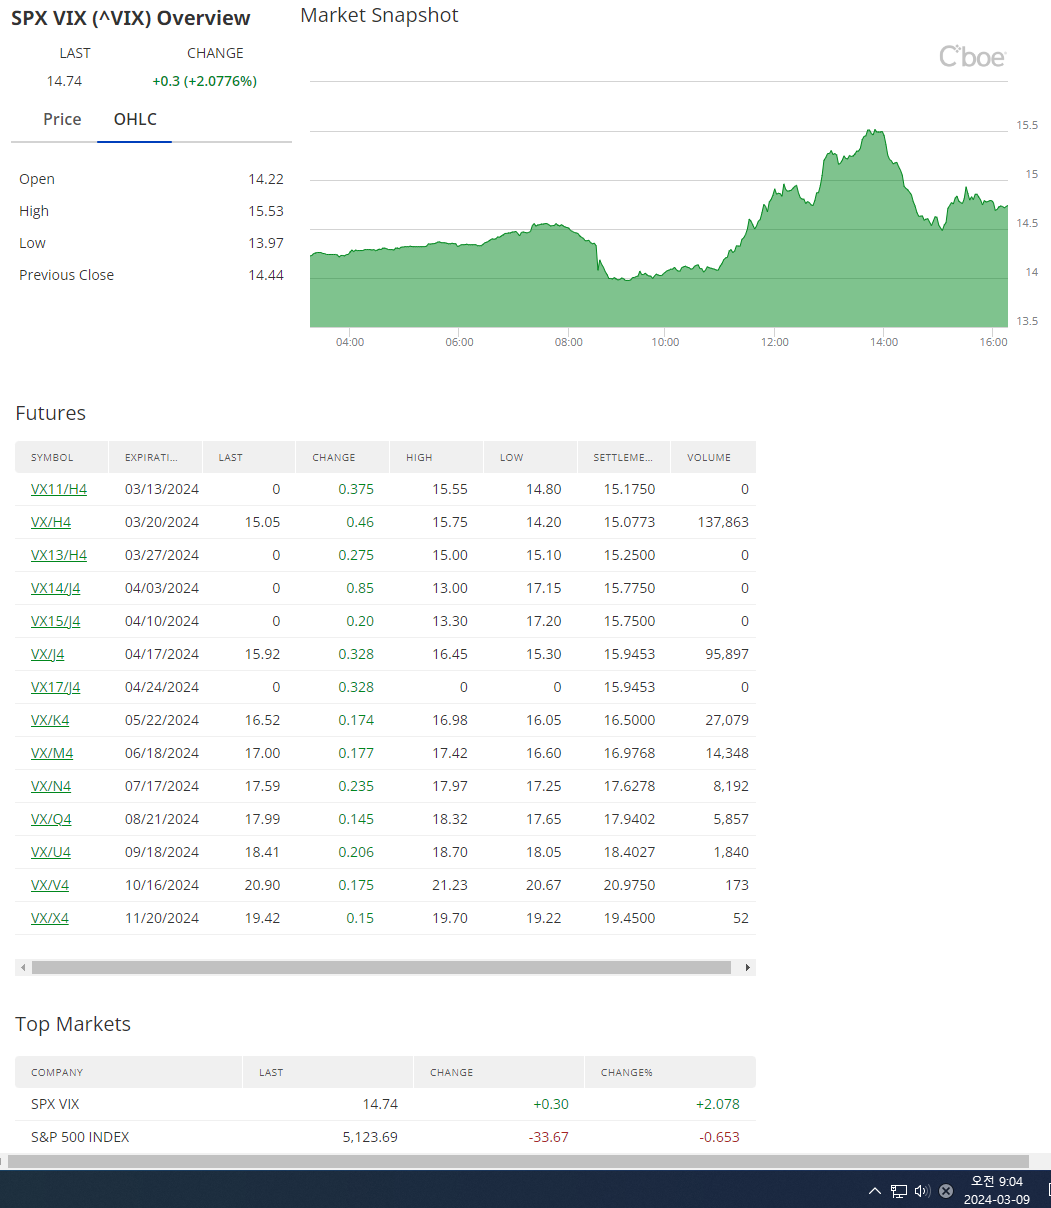Screen dimensions: 1051x1208
Task: Click the Open value 14.22
Action: (266, 179)
